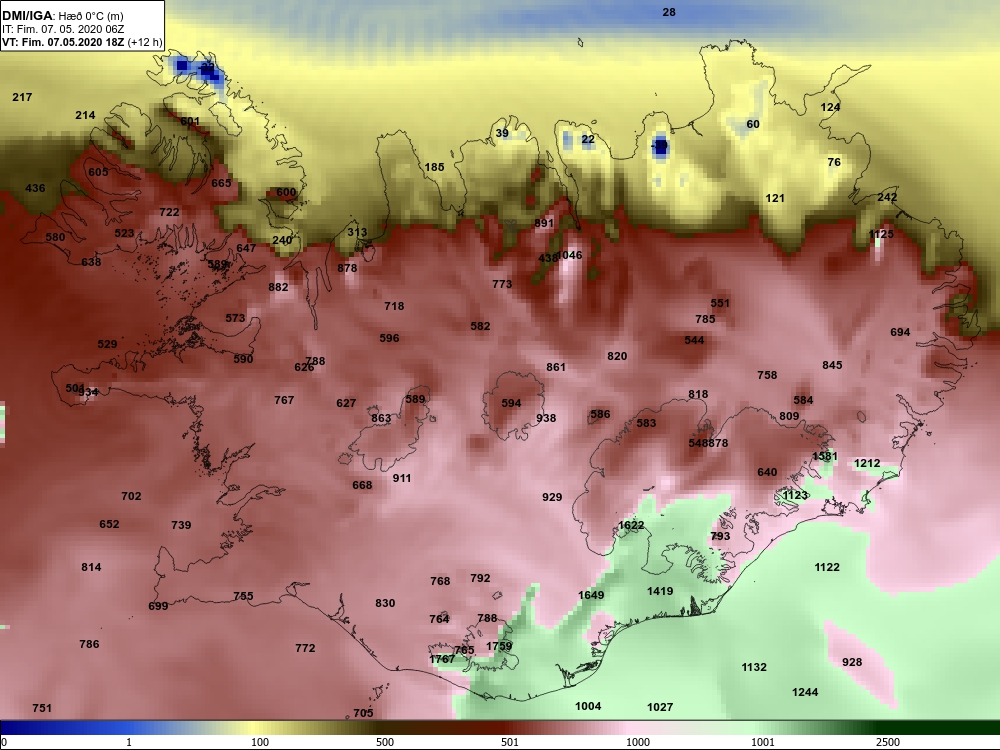This screenshot has height=750, width=1000.
Task: Click the map value 594
Action: click(511, 403)
